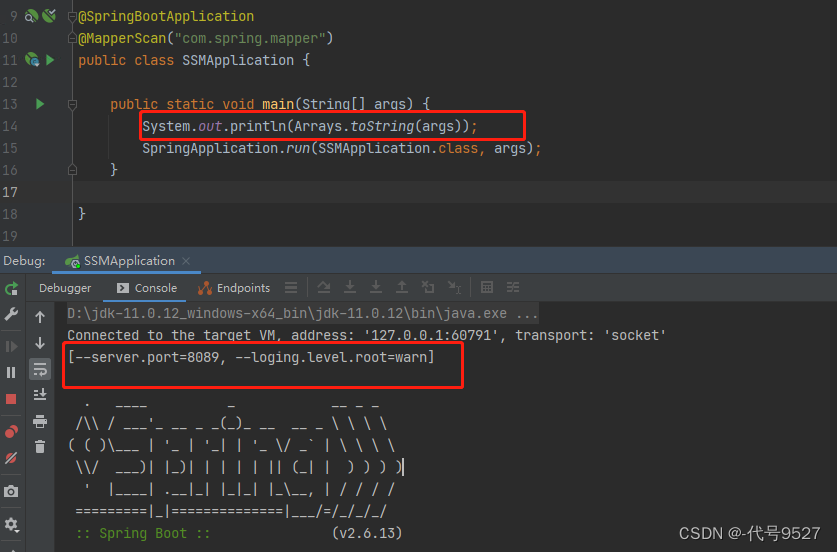Open the debugger settings gear
Viewport: 837px width, 552px height.
11,525
